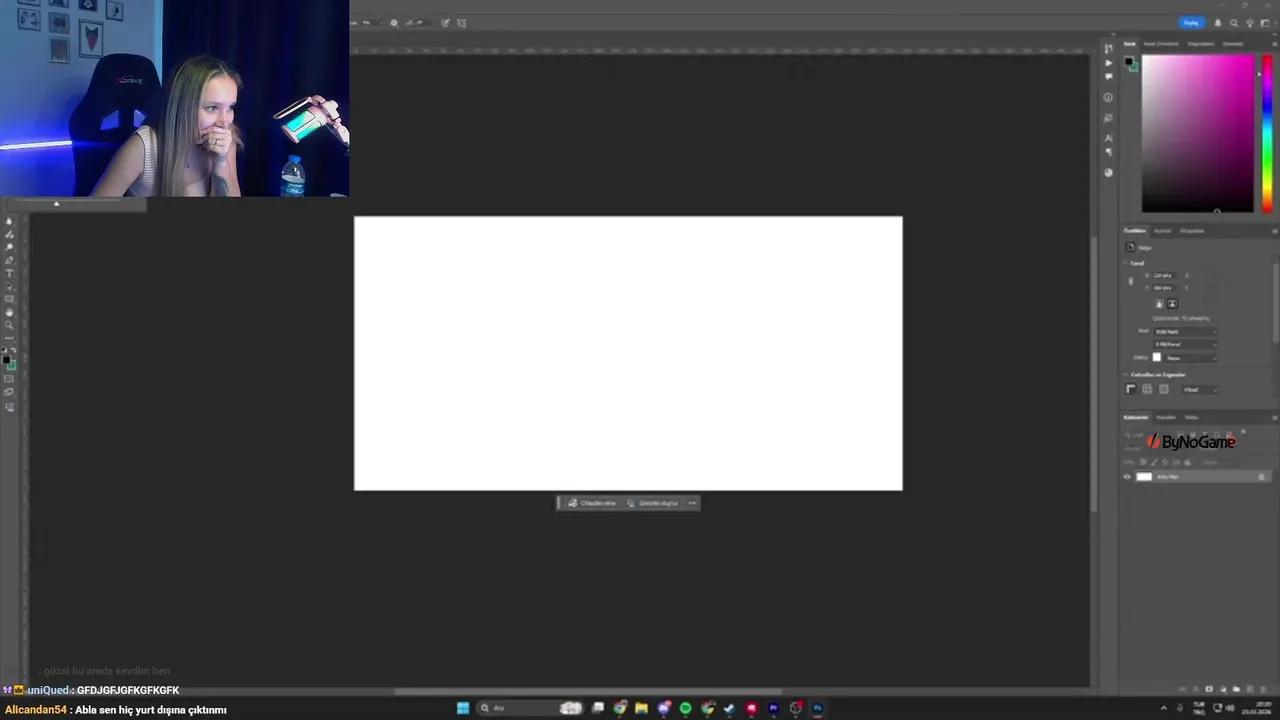Open more options on the contextual task bar
The image size is (1280, 720).
coord(692,503)
